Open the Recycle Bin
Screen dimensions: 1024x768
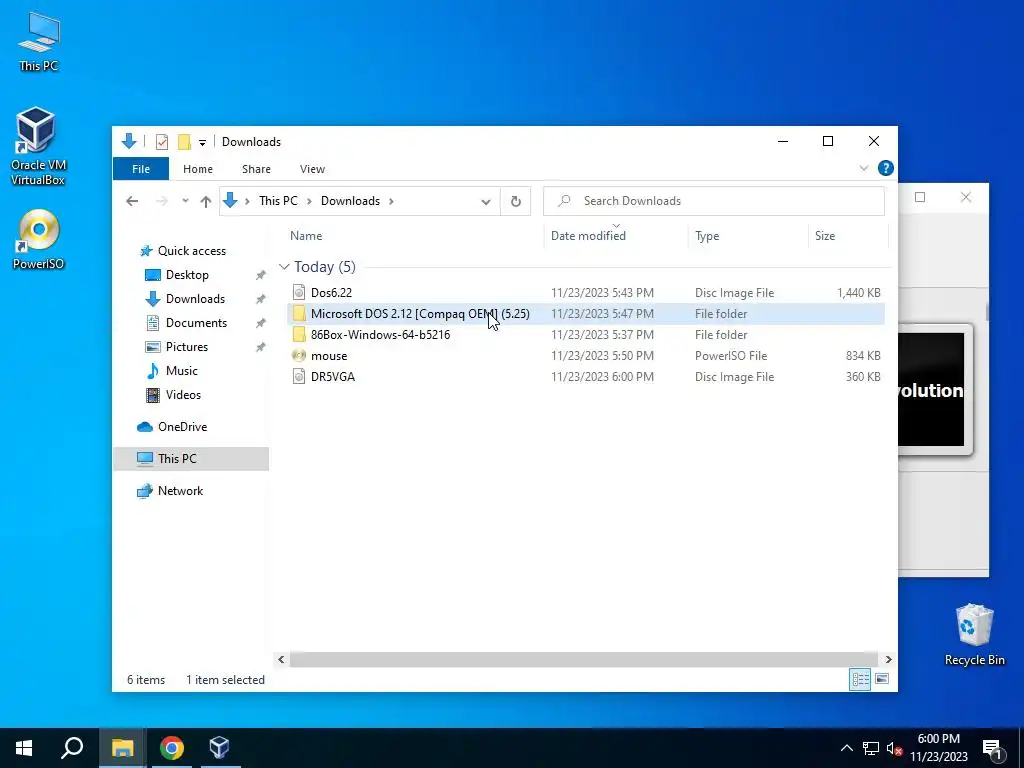974,635
